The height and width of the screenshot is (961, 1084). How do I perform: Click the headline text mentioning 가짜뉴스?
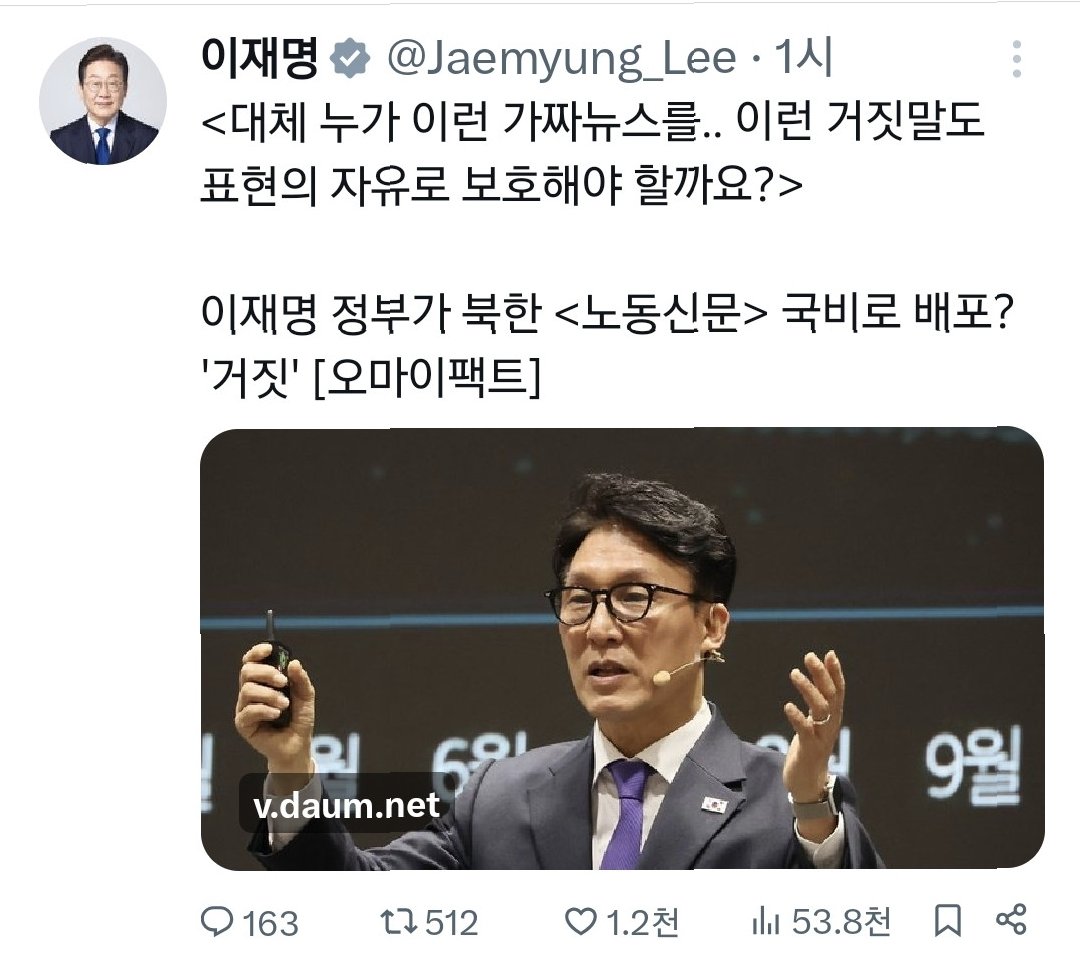(x=592, y=153)
